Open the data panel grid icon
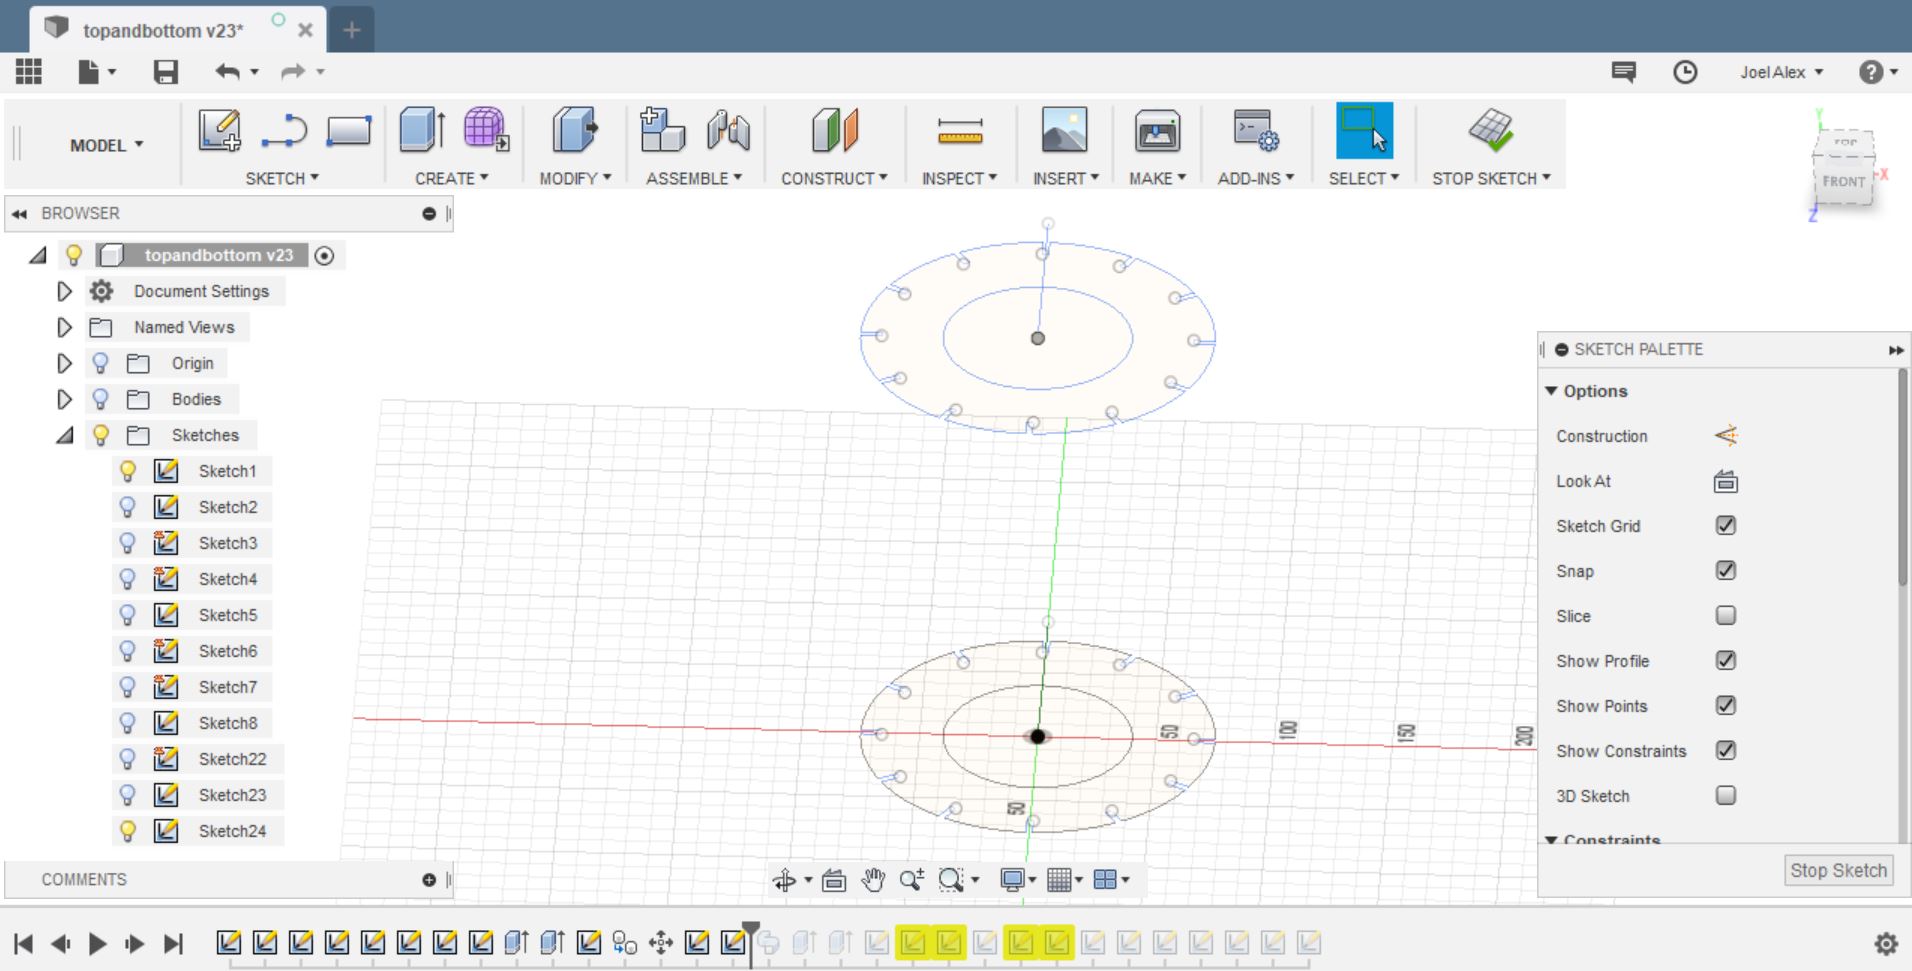Viewport: 1912px width, 971px height. pos(29,71)
